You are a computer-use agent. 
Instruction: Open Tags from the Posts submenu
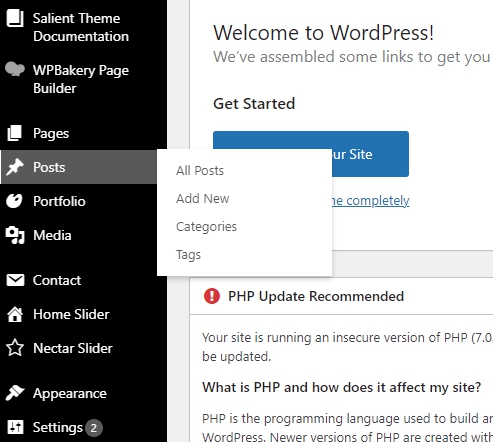tap(188, 255)
